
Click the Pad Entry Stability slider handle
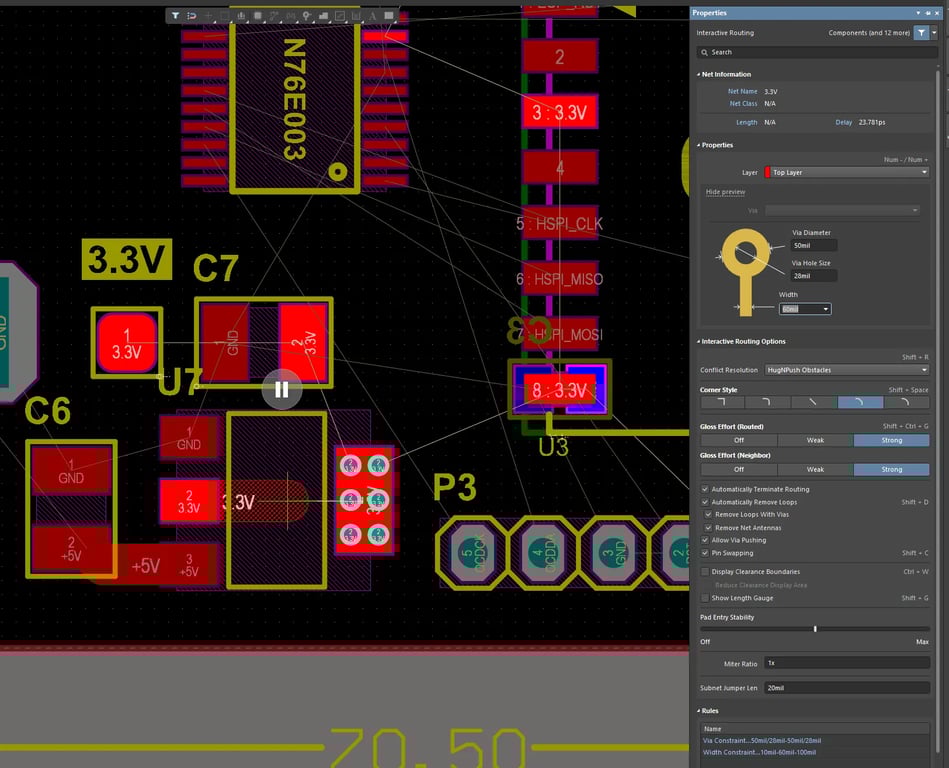click(815, 629)
